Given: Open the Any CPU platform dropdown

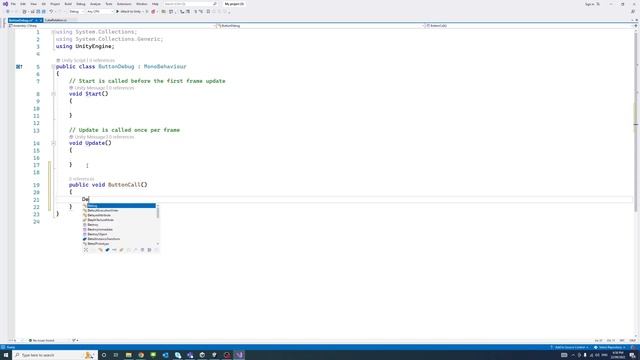Looking at the screenshot, I should coord(99,11).
